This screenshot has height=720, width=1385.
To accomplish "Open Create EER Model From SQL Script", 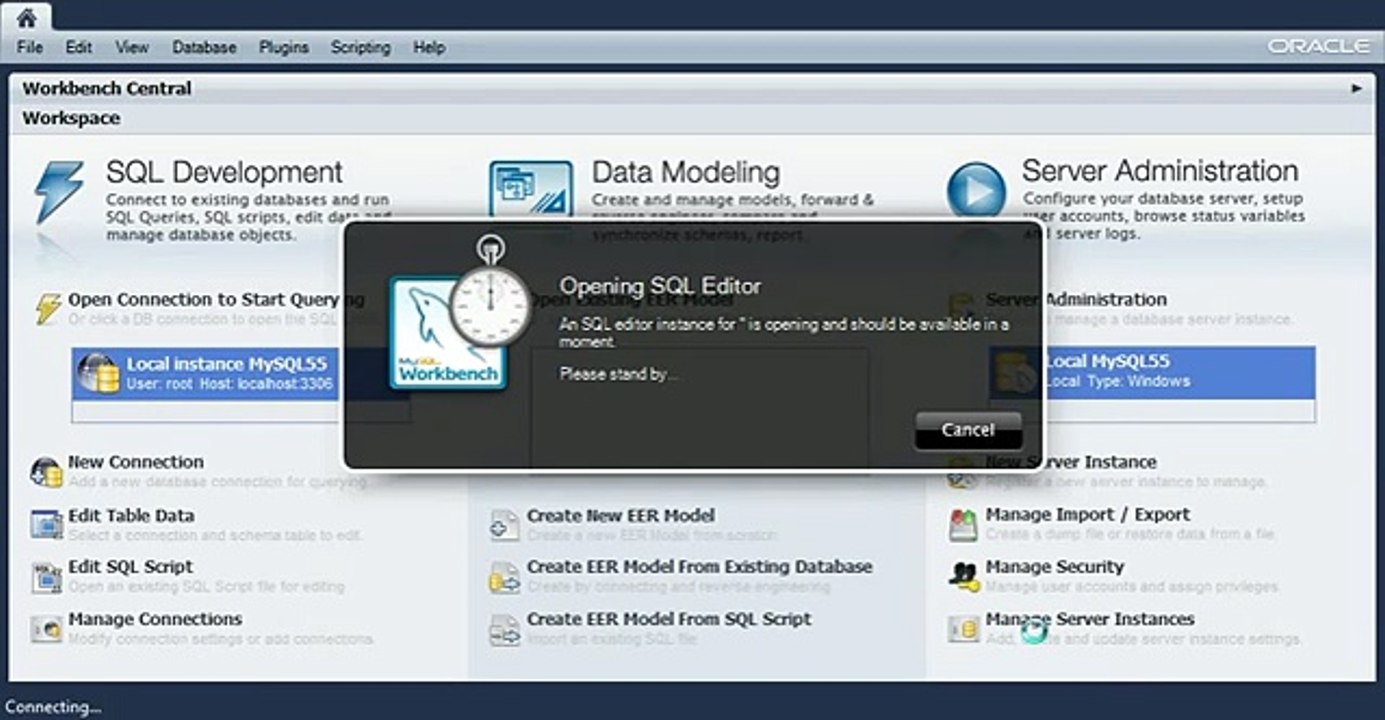I will [x=669, y=619].
